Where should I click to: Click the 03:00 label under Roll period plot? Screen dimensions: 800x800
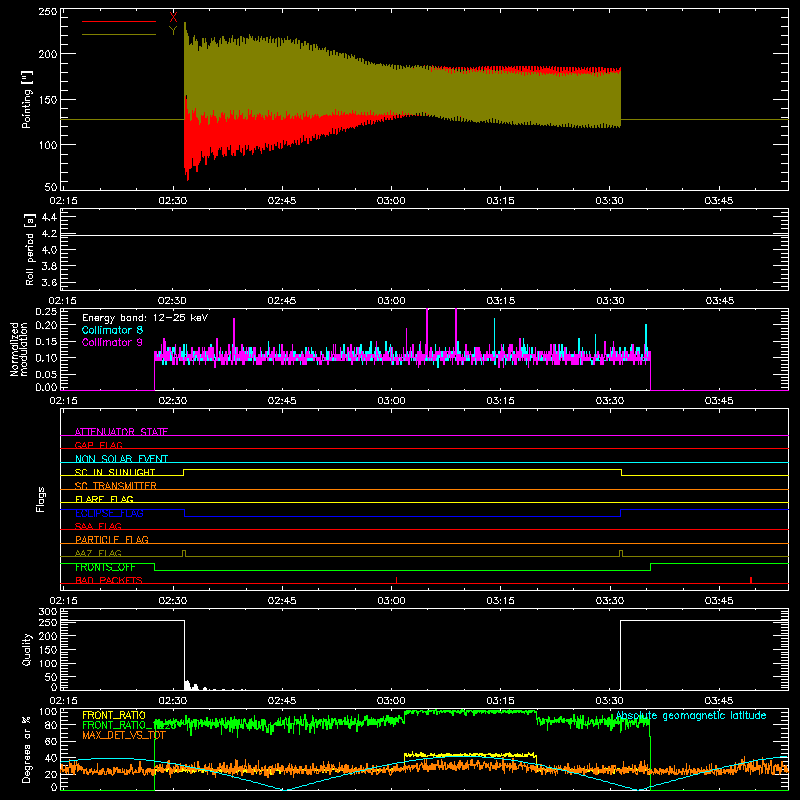pyautogui.click(x=391, y=301)
